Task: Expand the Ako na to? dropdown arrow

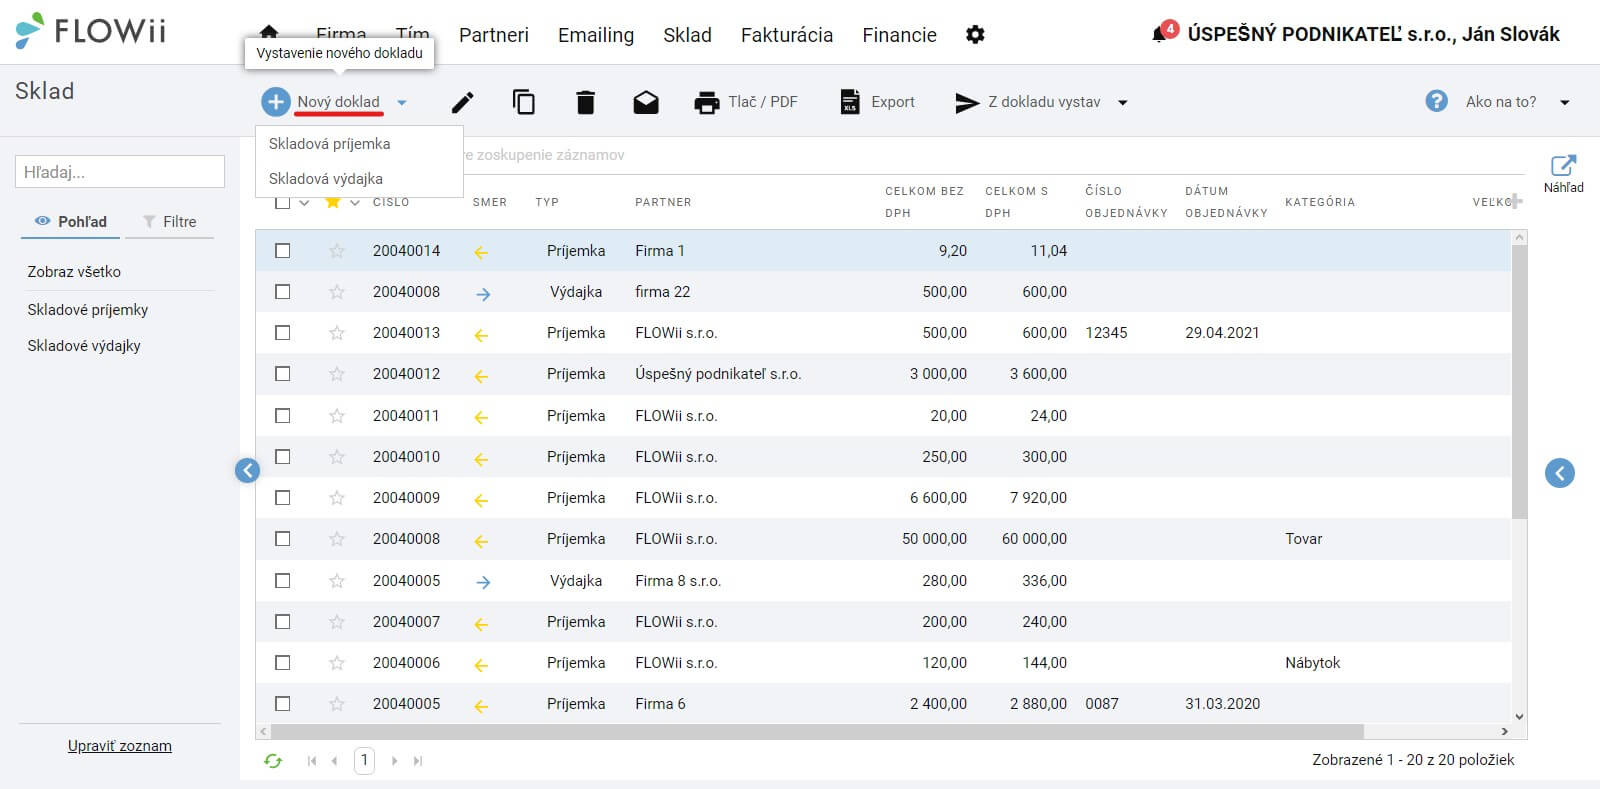Action: (x=1565, y=102)
